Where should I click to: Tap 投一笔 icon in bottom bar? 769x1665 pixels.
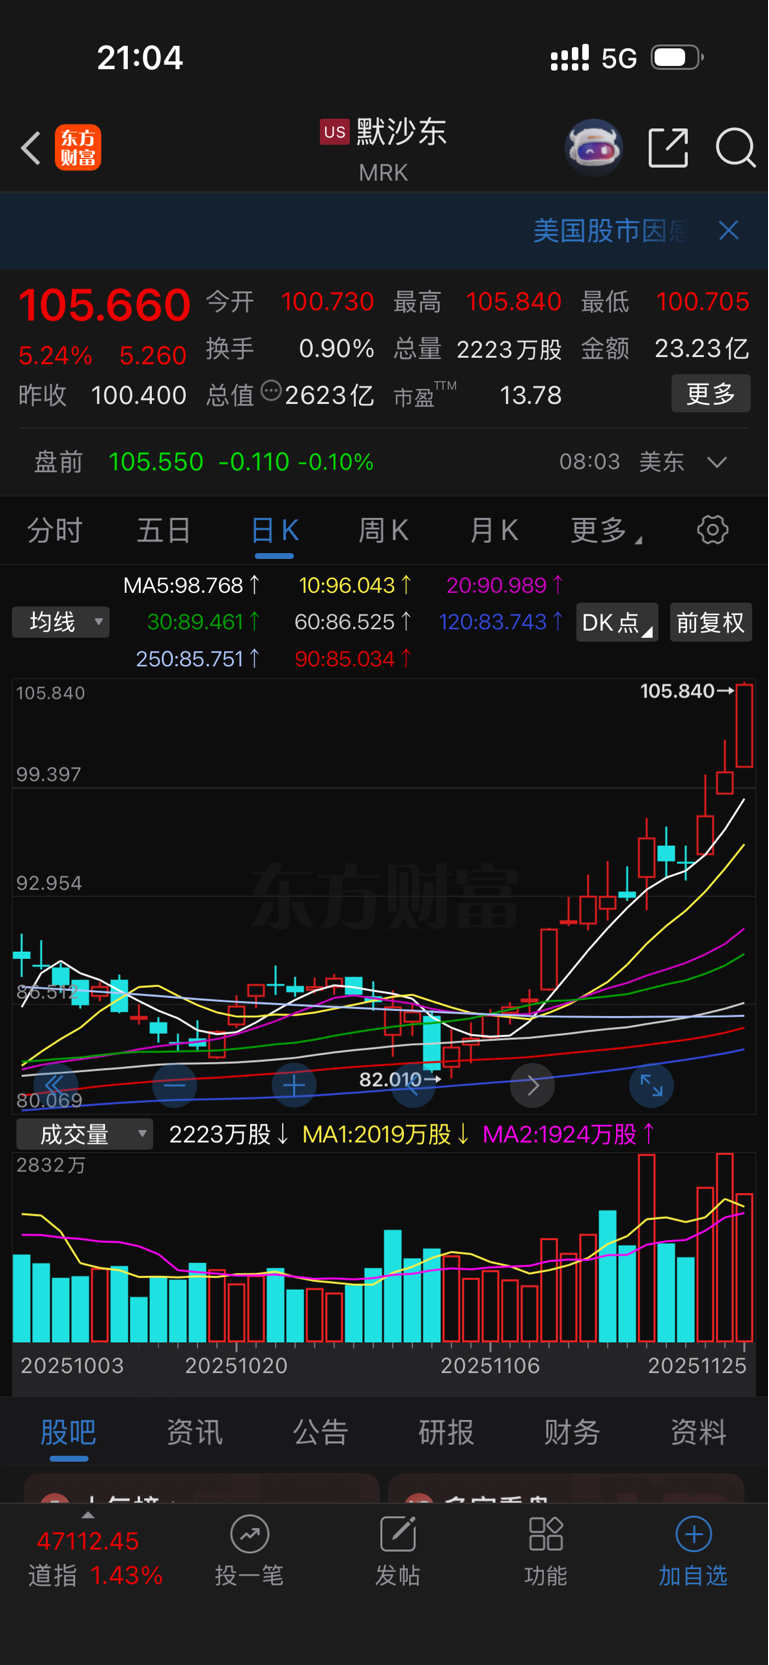coord(249,1534)
